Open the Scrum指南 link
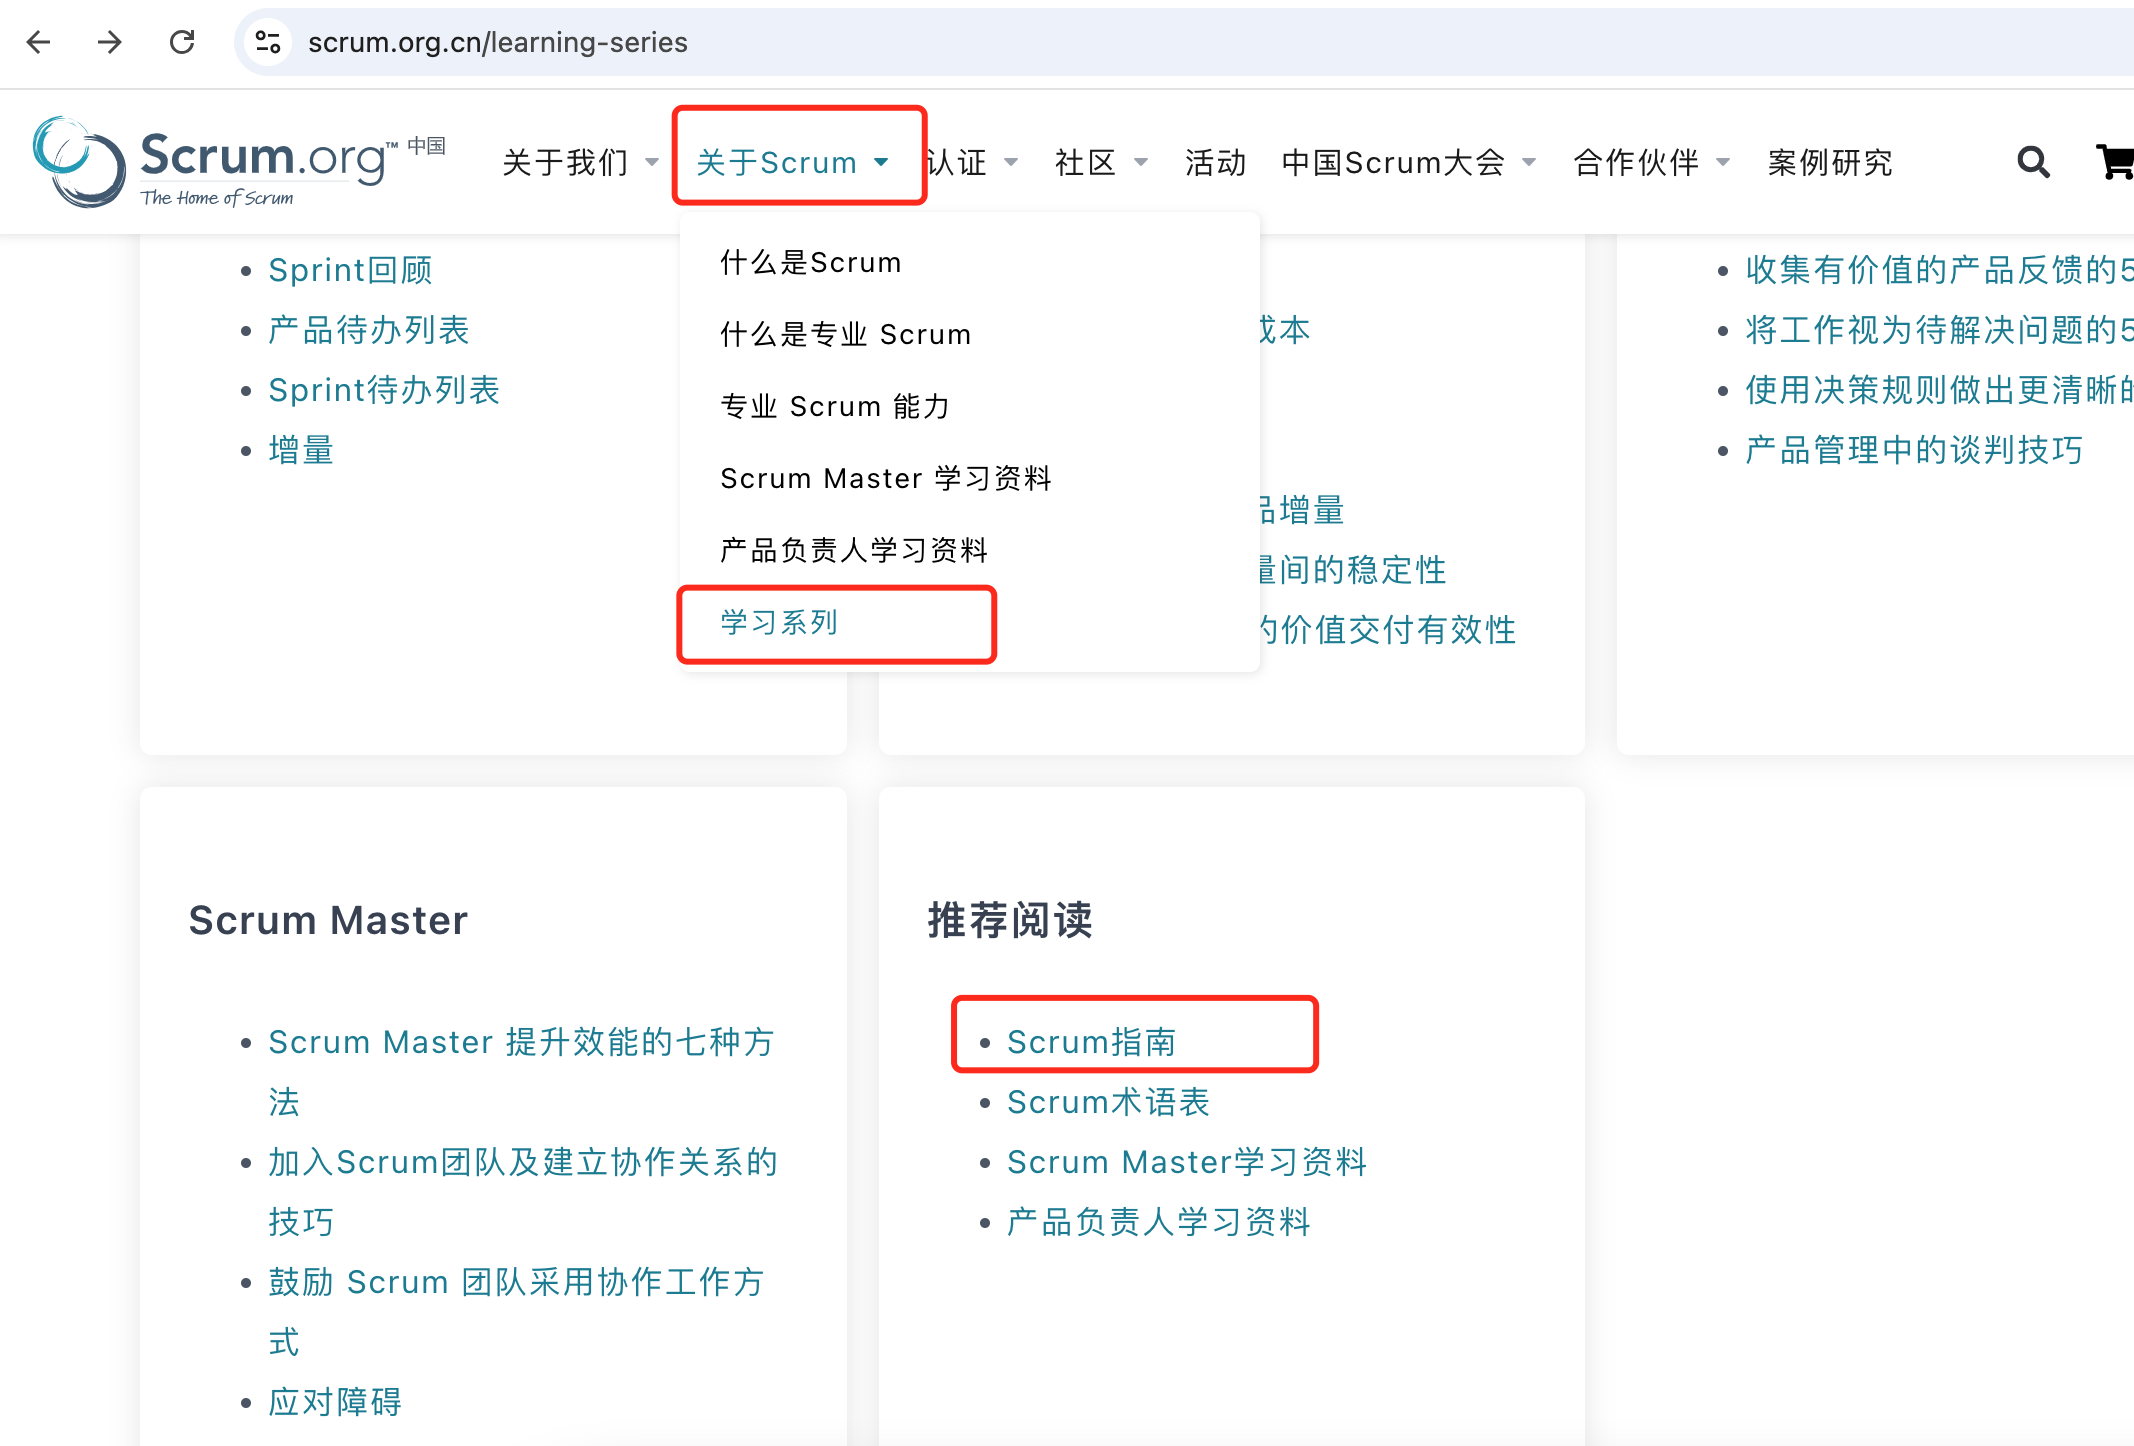The height and width of the screenshot is (1446, 2134). (1091, 1042)
